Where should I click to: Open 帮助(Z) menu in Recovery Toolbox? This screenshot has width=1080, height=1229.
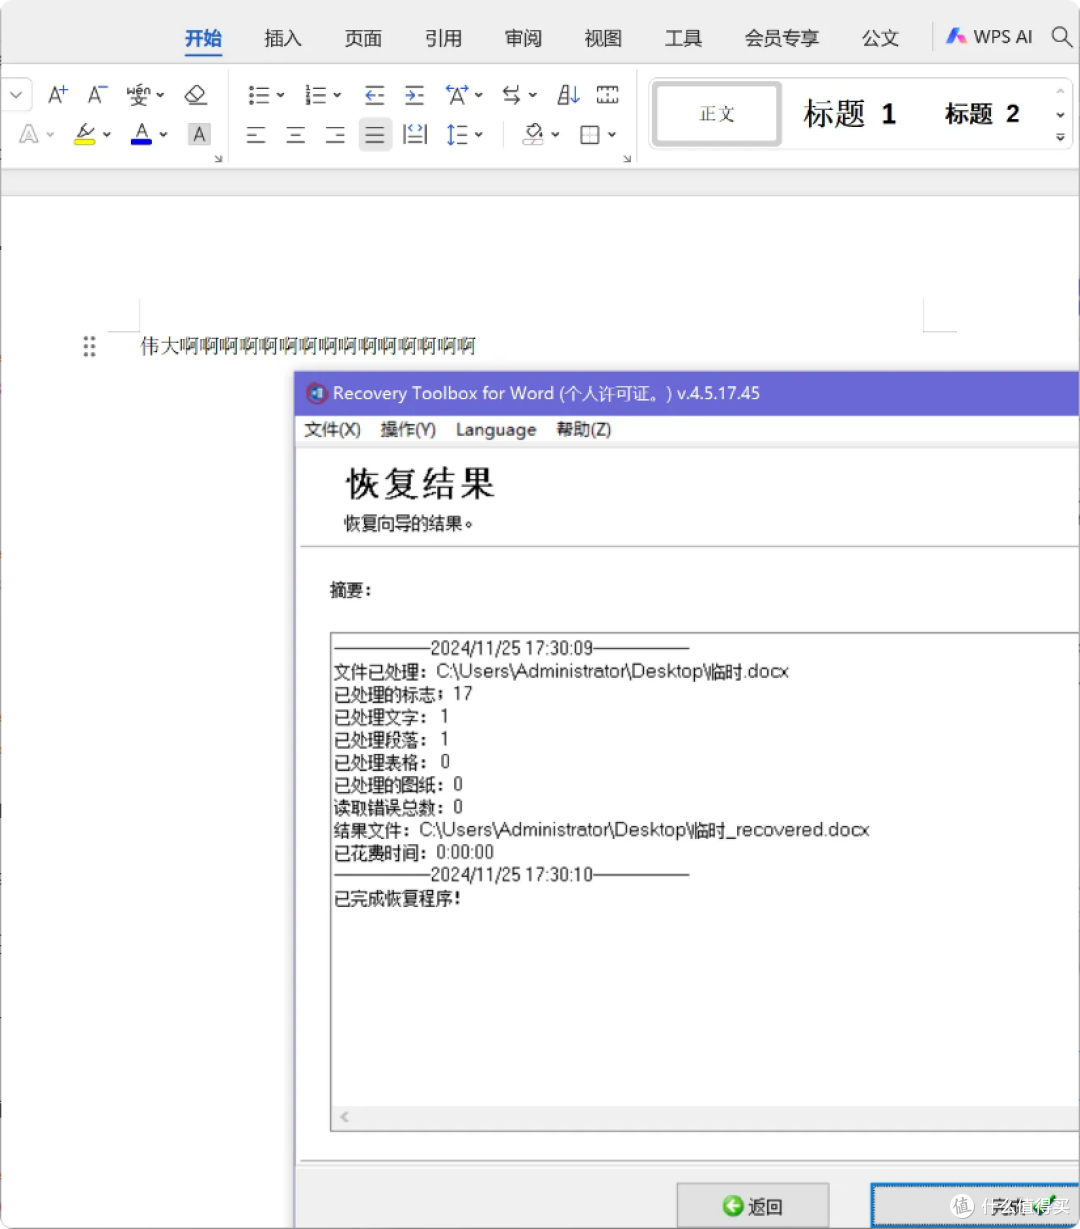584,430
